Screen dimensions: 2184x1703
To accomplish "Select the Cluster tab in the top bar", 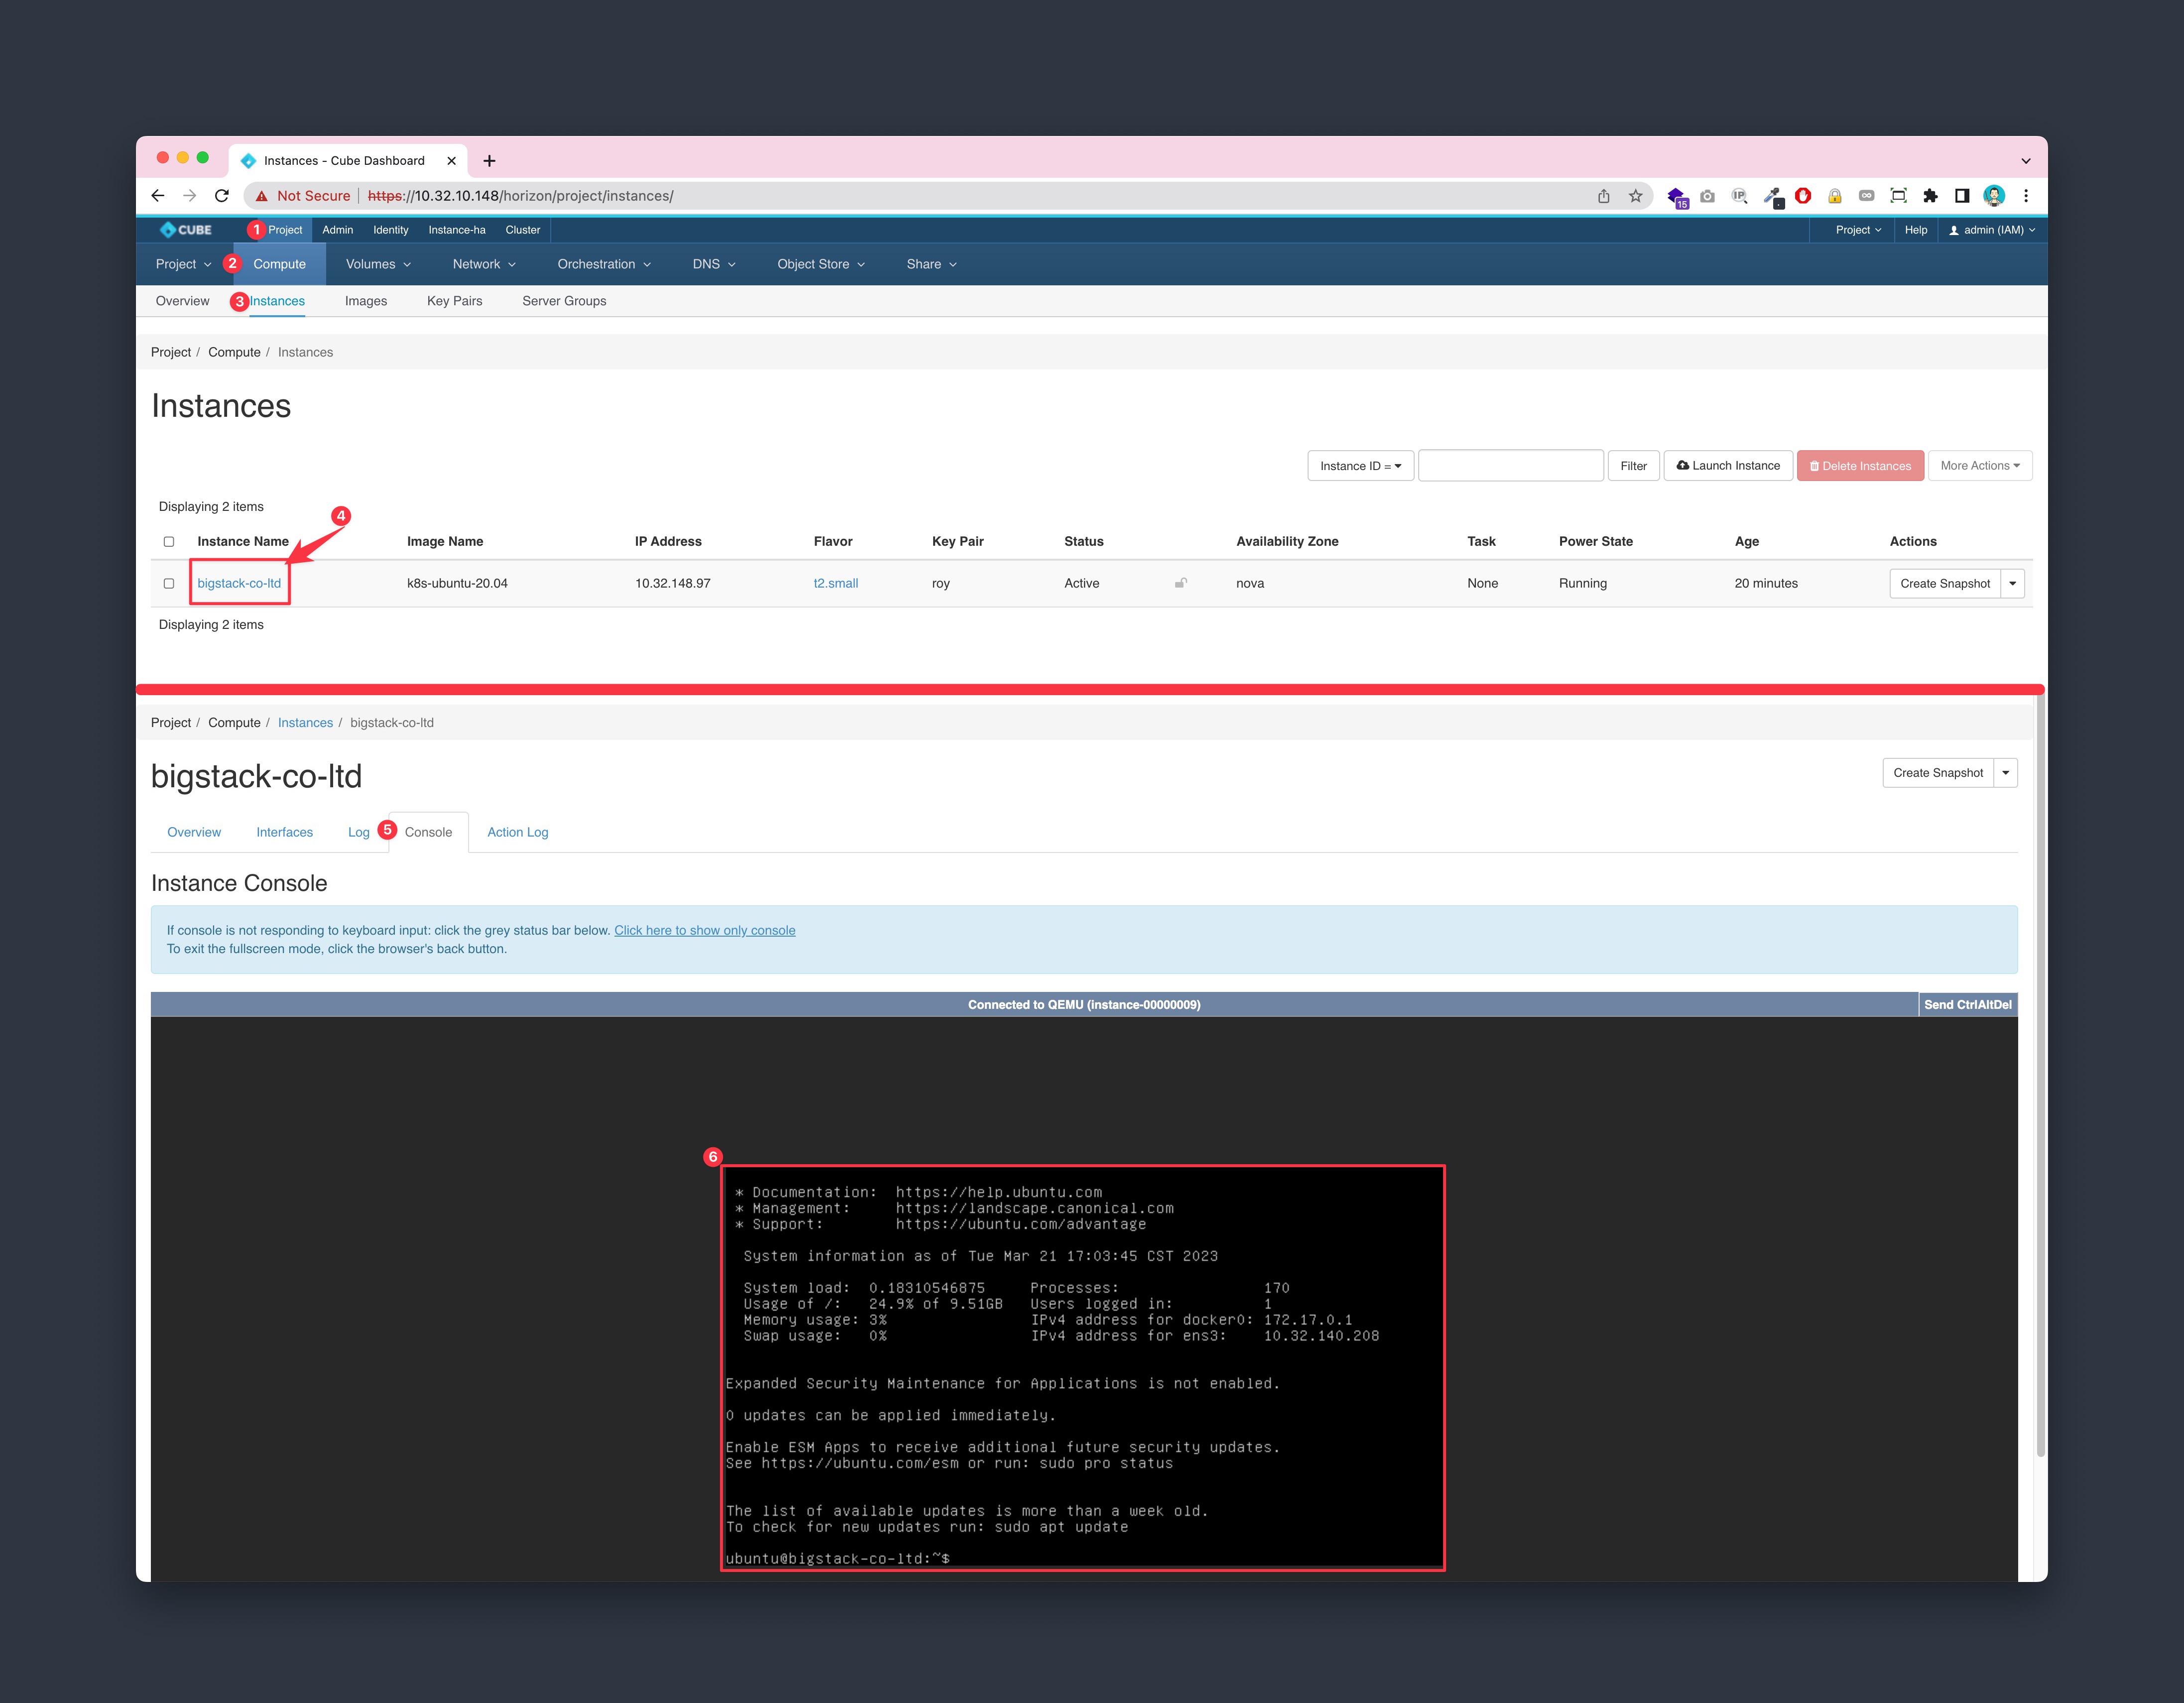I will (523, 230).
